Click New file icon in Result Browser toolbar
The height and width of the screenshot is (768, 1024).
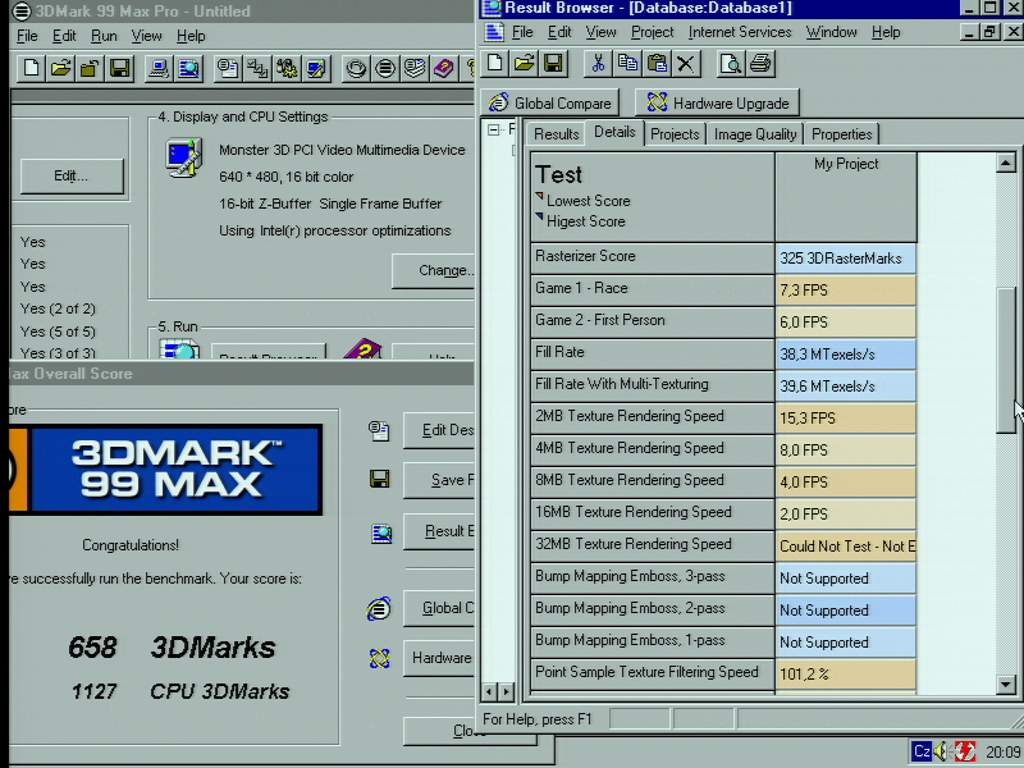click(495, 63)
